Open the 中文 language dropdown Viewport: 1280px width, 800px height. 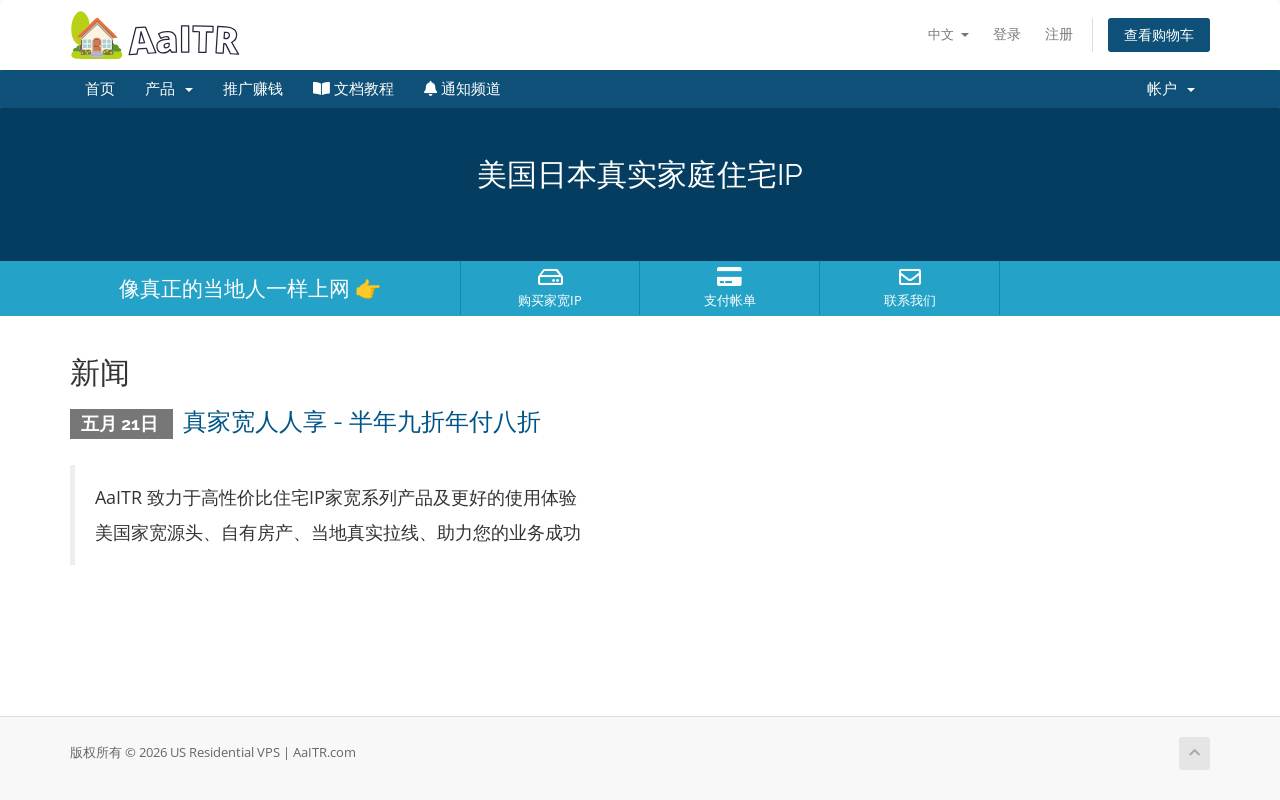pos(948,35)
